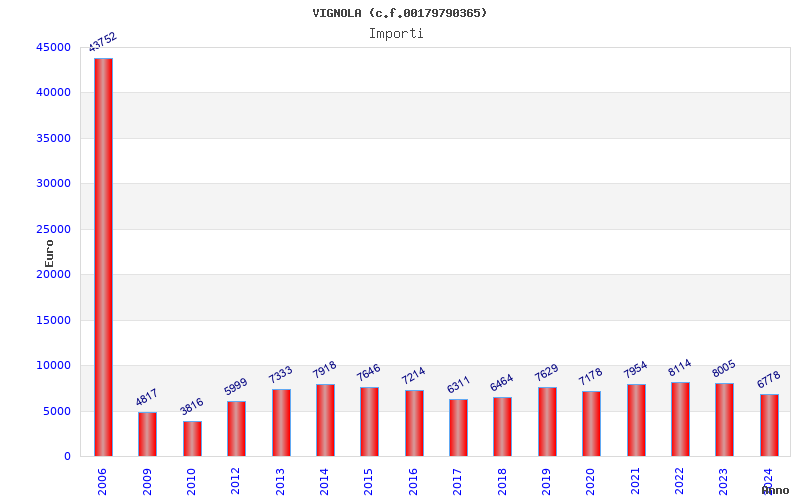Click the x-axis year label 2009
Screen dimensions: 800x500
click(147, 482)
